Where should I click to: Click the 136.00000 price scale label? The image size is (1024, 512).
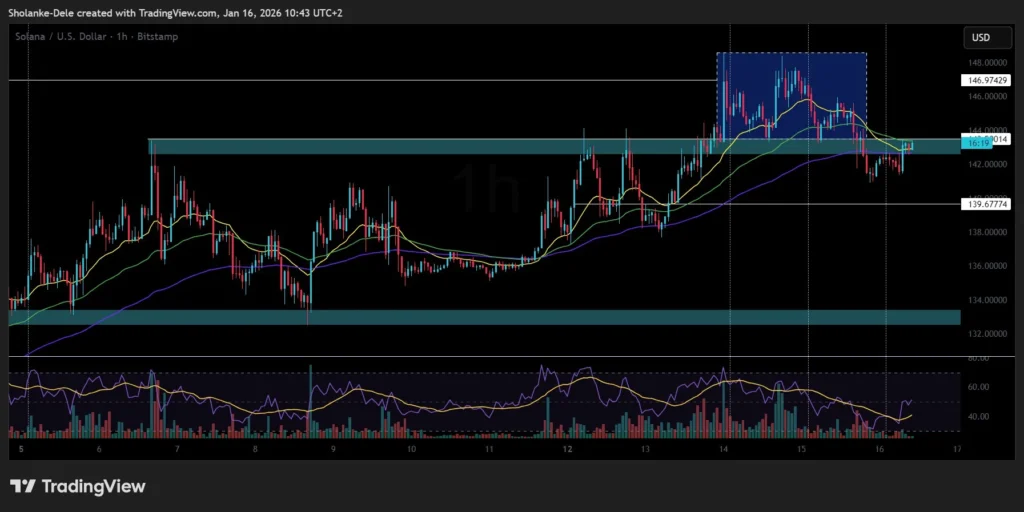coord(983,266)
